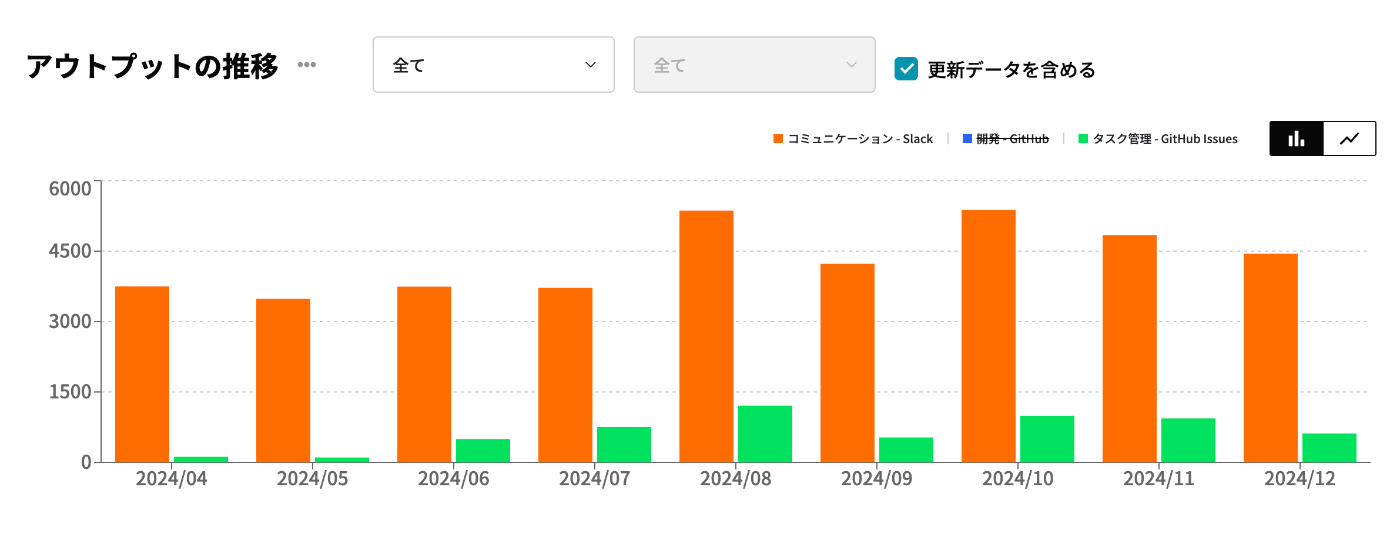Toggle タスク管理 - GitHub Issues legend series

click(1157, 139)
